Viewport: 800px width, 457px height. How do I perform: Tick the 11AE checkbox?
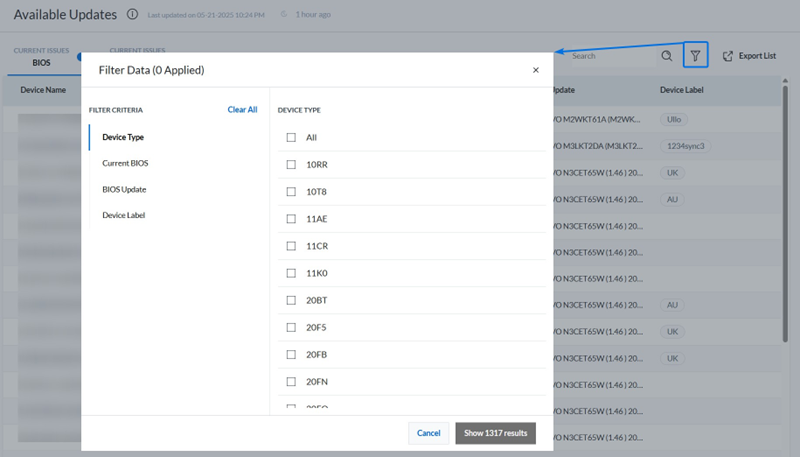point(291,218)
